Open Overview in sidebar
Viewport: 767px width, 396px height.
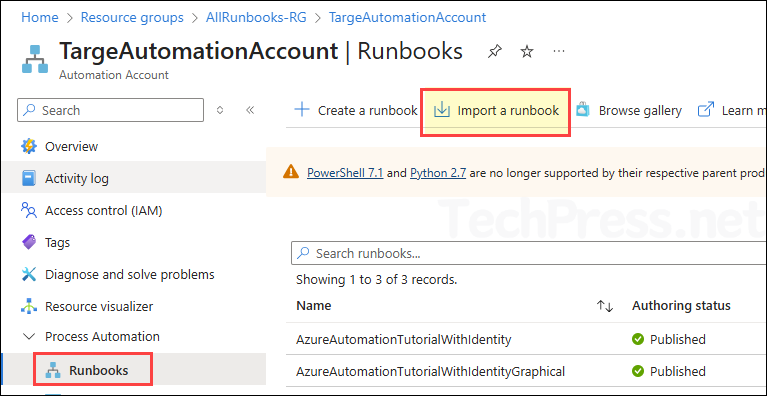pos(71,146)
